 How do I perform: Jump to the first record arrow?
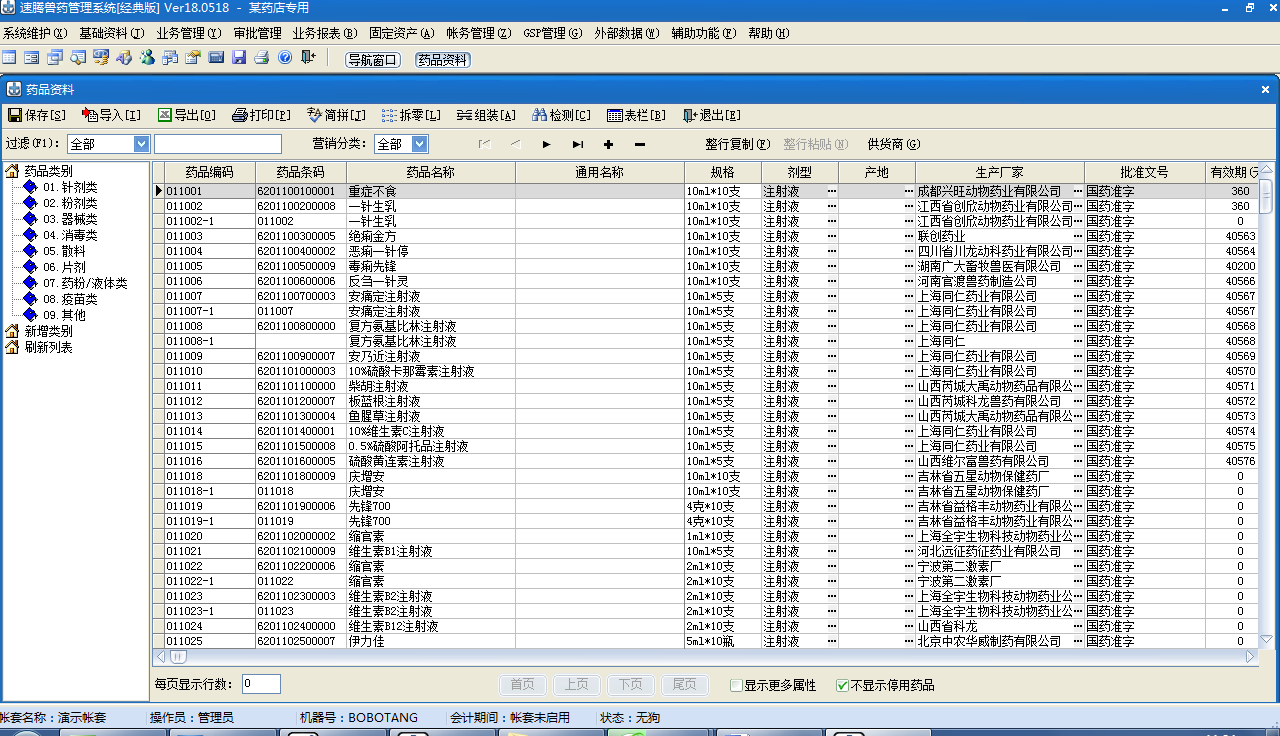(484, 144)
